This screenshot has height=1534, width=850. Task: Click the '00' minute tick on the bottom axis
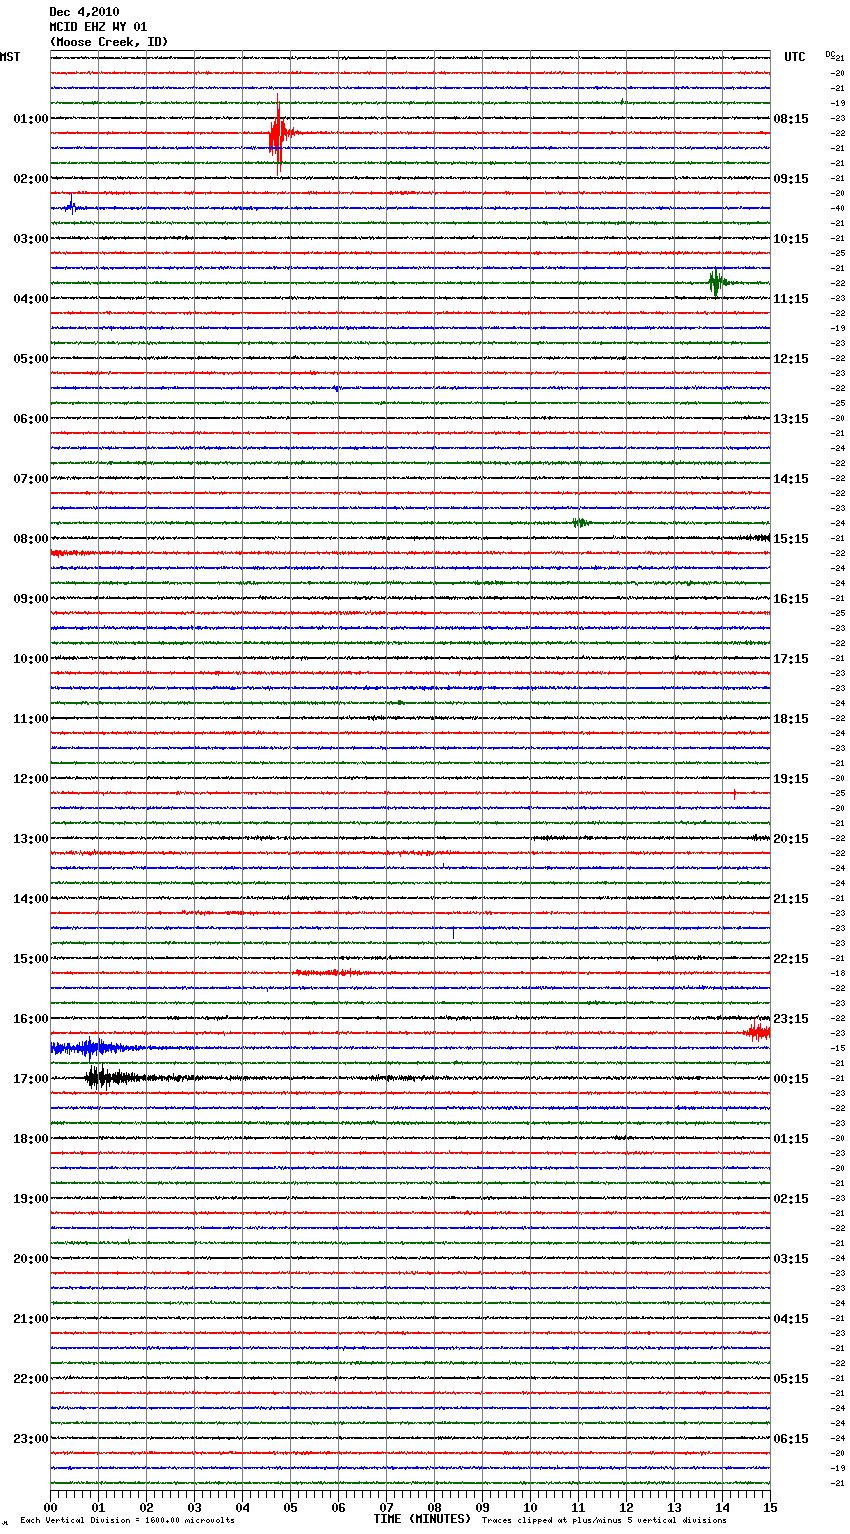coord(51,1507)
